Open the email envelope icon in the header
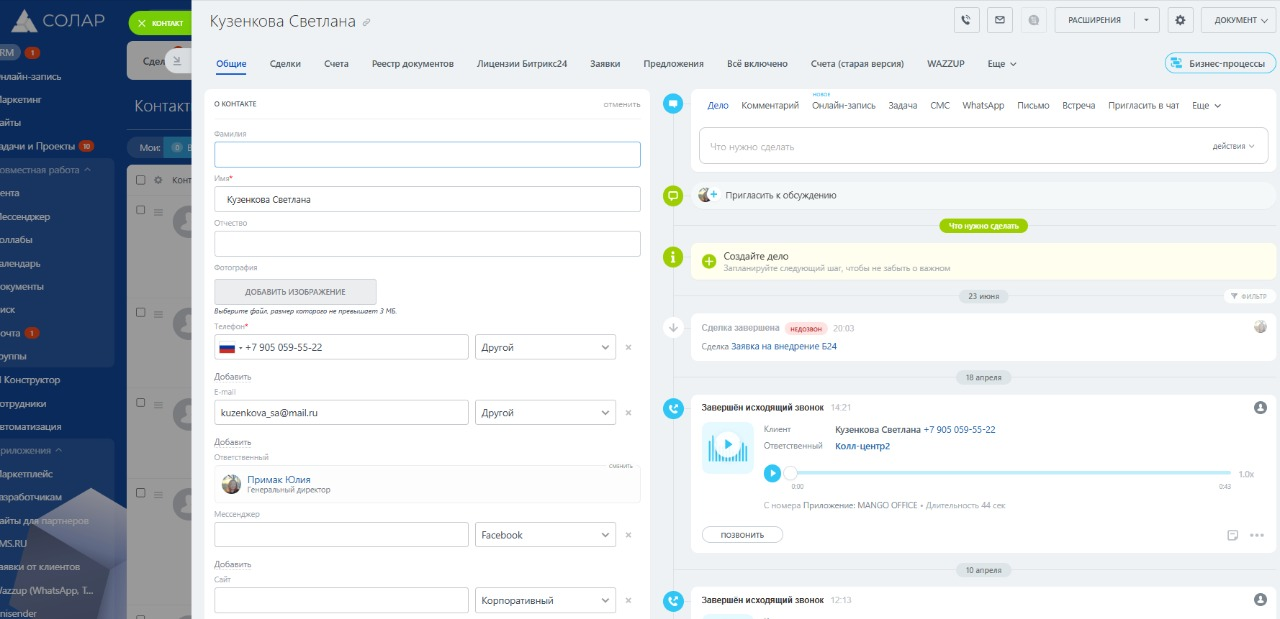The height and width of the screenshot is (619, 1280). 999,19
